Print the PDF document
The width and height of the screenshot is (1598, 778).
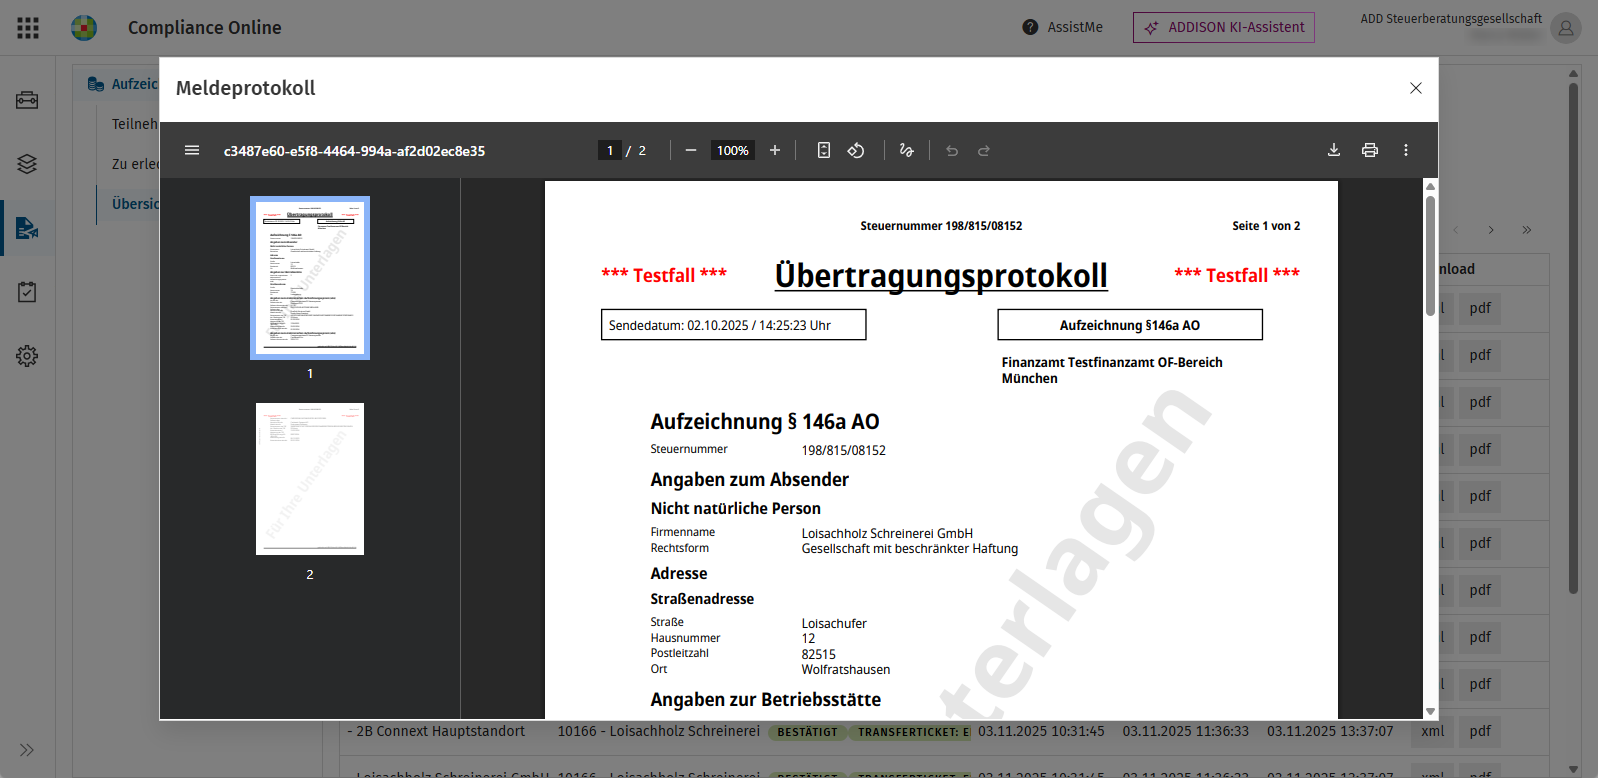[x=1370, y=150]
